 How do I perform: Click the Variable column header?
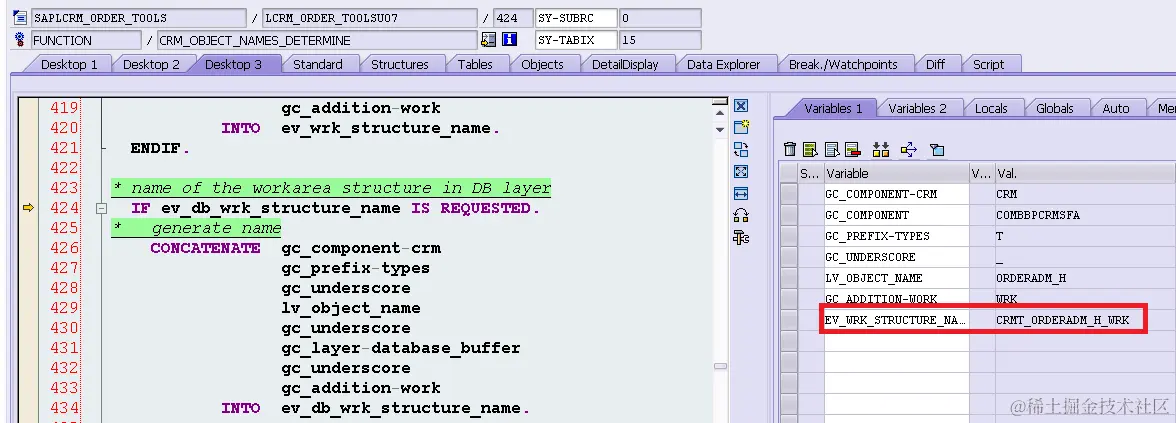click(x=896, y=173)
